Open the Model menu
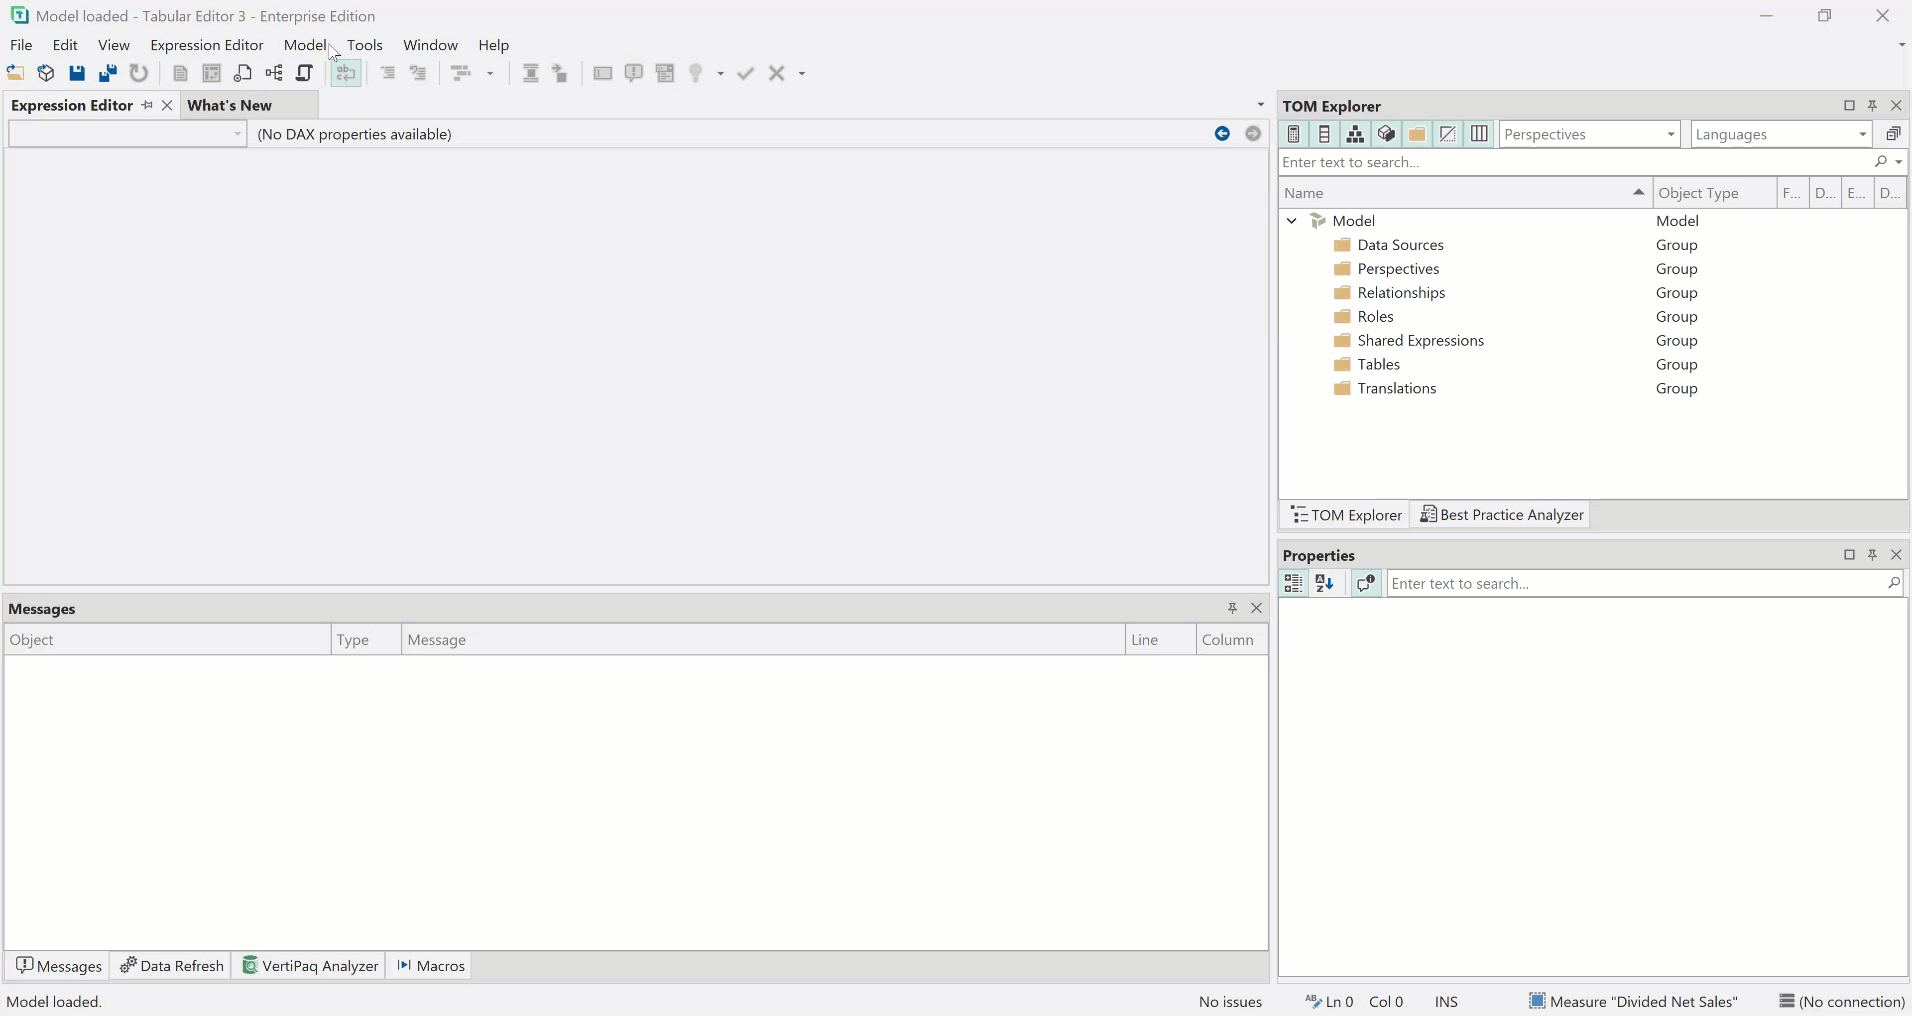The width and height of the screenshot is (1912, 1016). tap(305, 45)
